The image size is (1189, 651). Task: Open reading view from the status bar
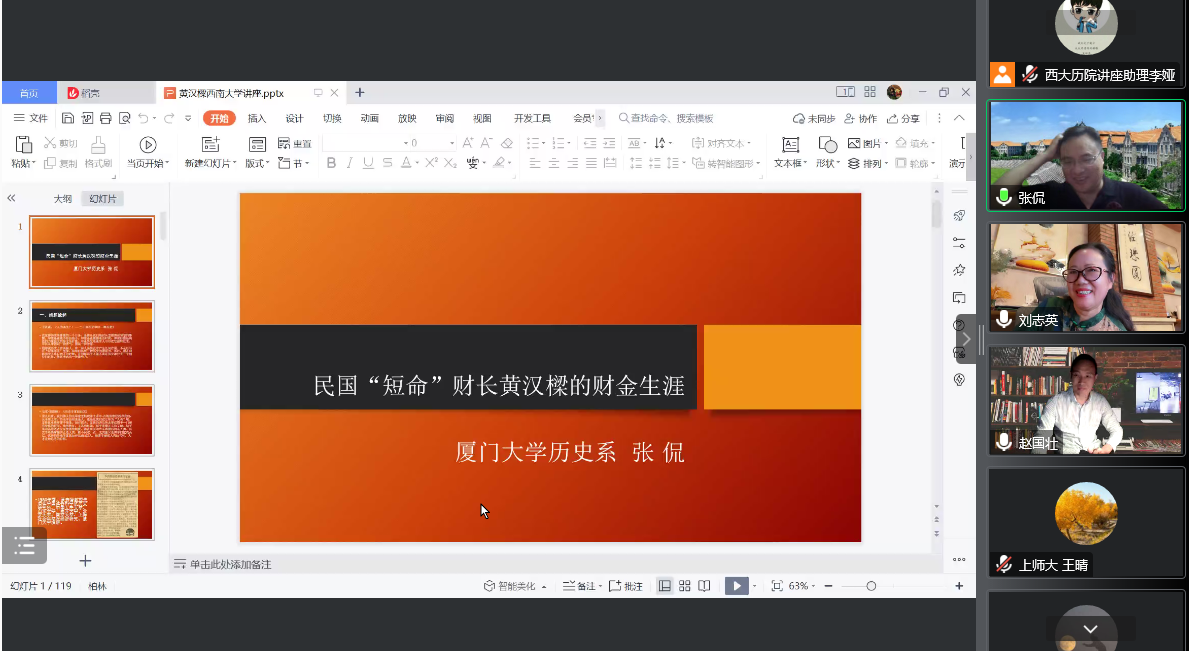click(705, 586)
